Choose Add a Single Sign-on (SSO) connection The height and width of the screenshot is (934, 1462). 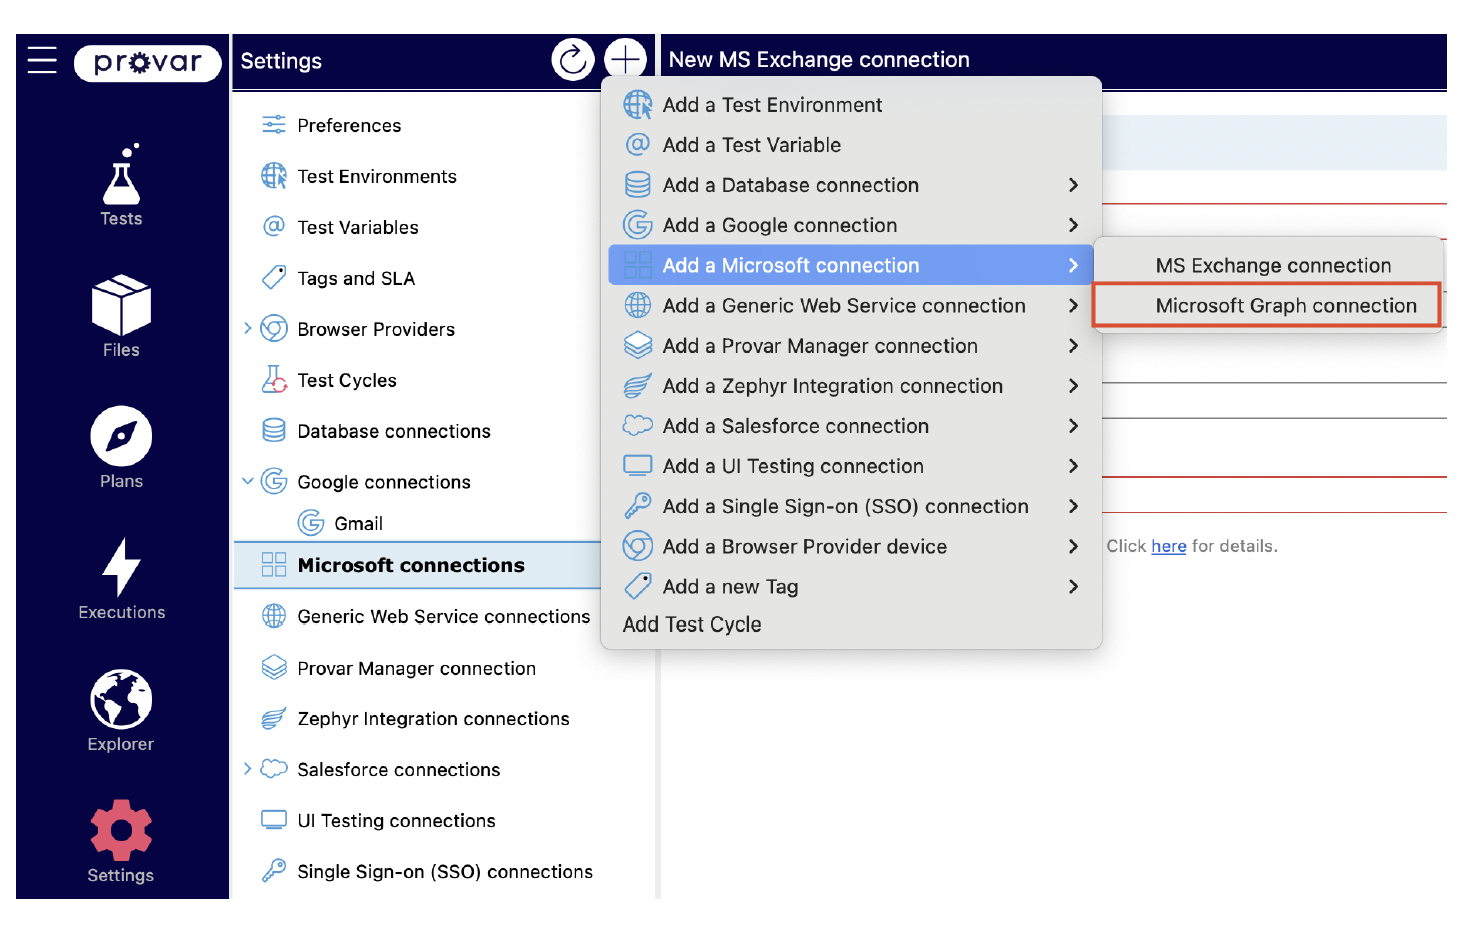click(852, 506)
